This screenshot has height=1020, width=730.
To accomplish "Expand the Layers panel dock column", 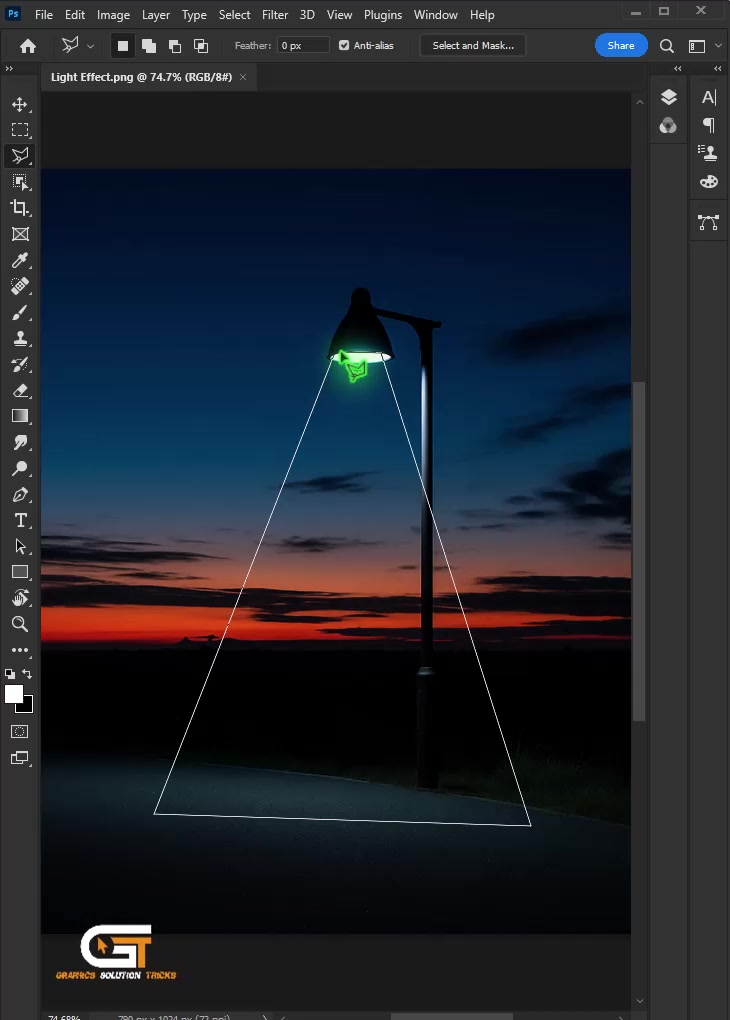I will pyautogui.click(x=677, y=68).
